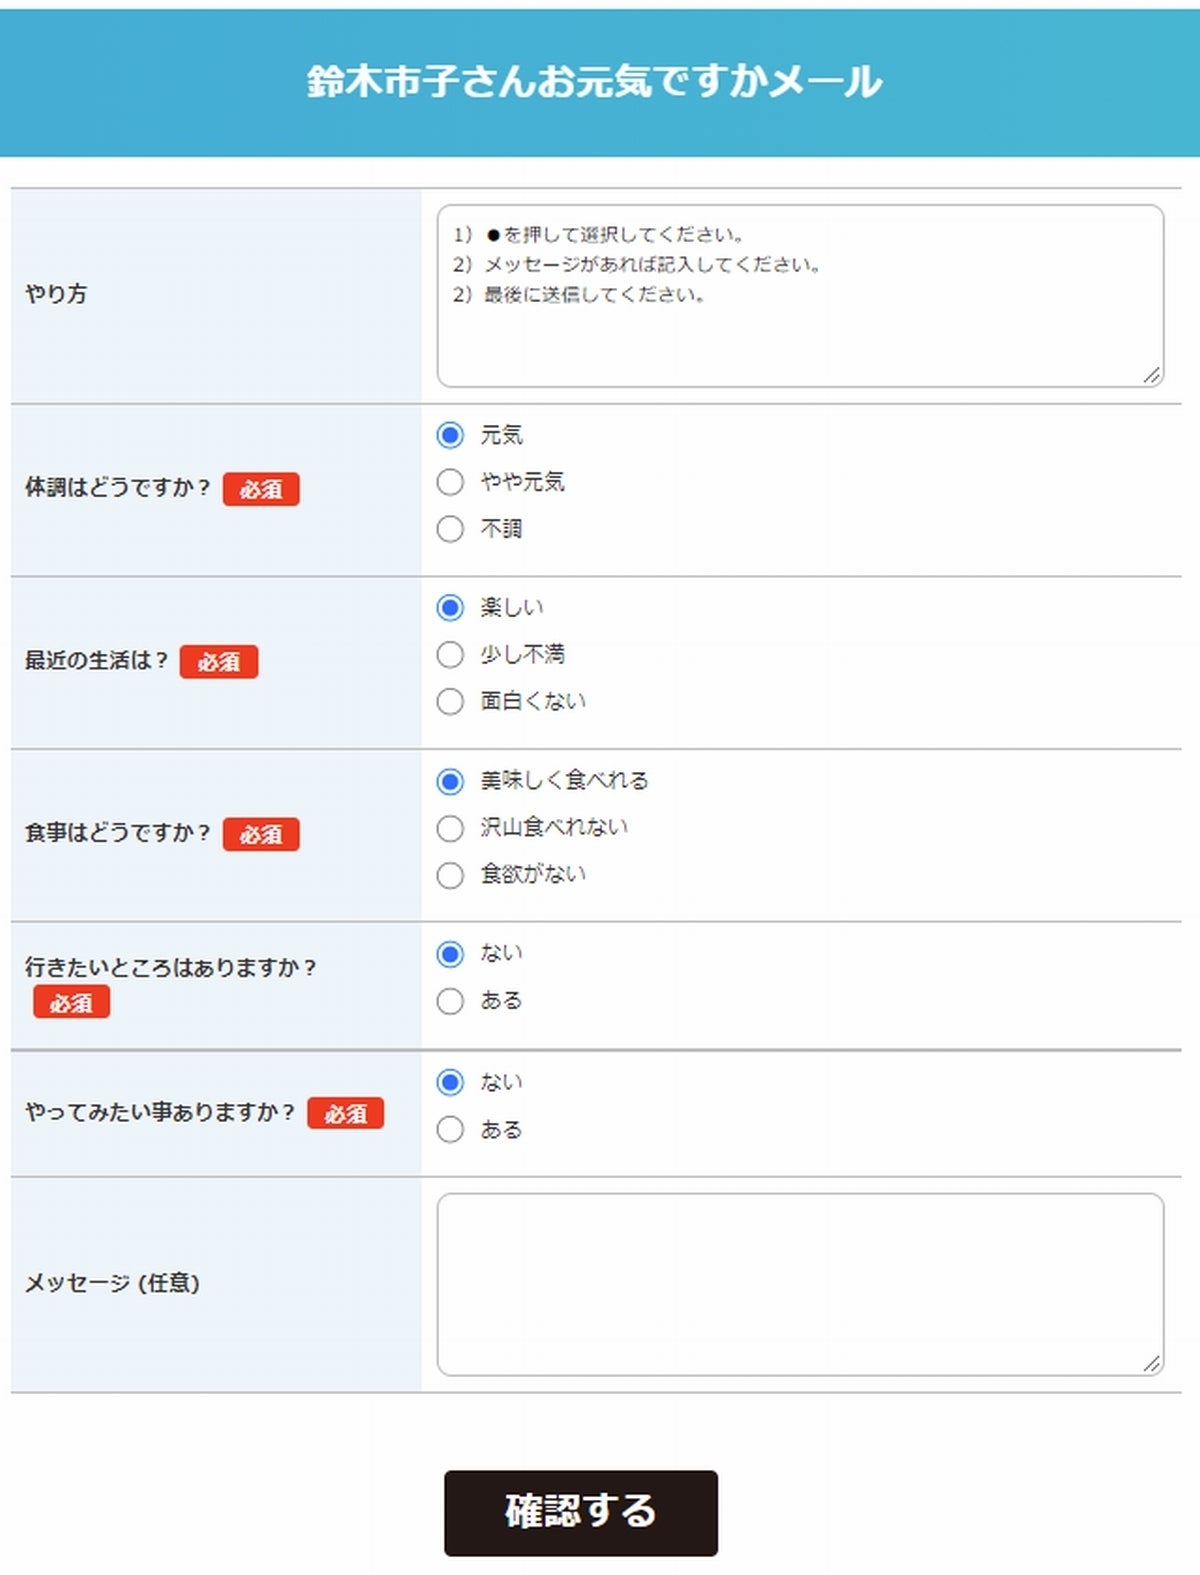
Task: Select ある for やってみたい事ありますか
Action: pyautogui.click(x=450, y=1130)
